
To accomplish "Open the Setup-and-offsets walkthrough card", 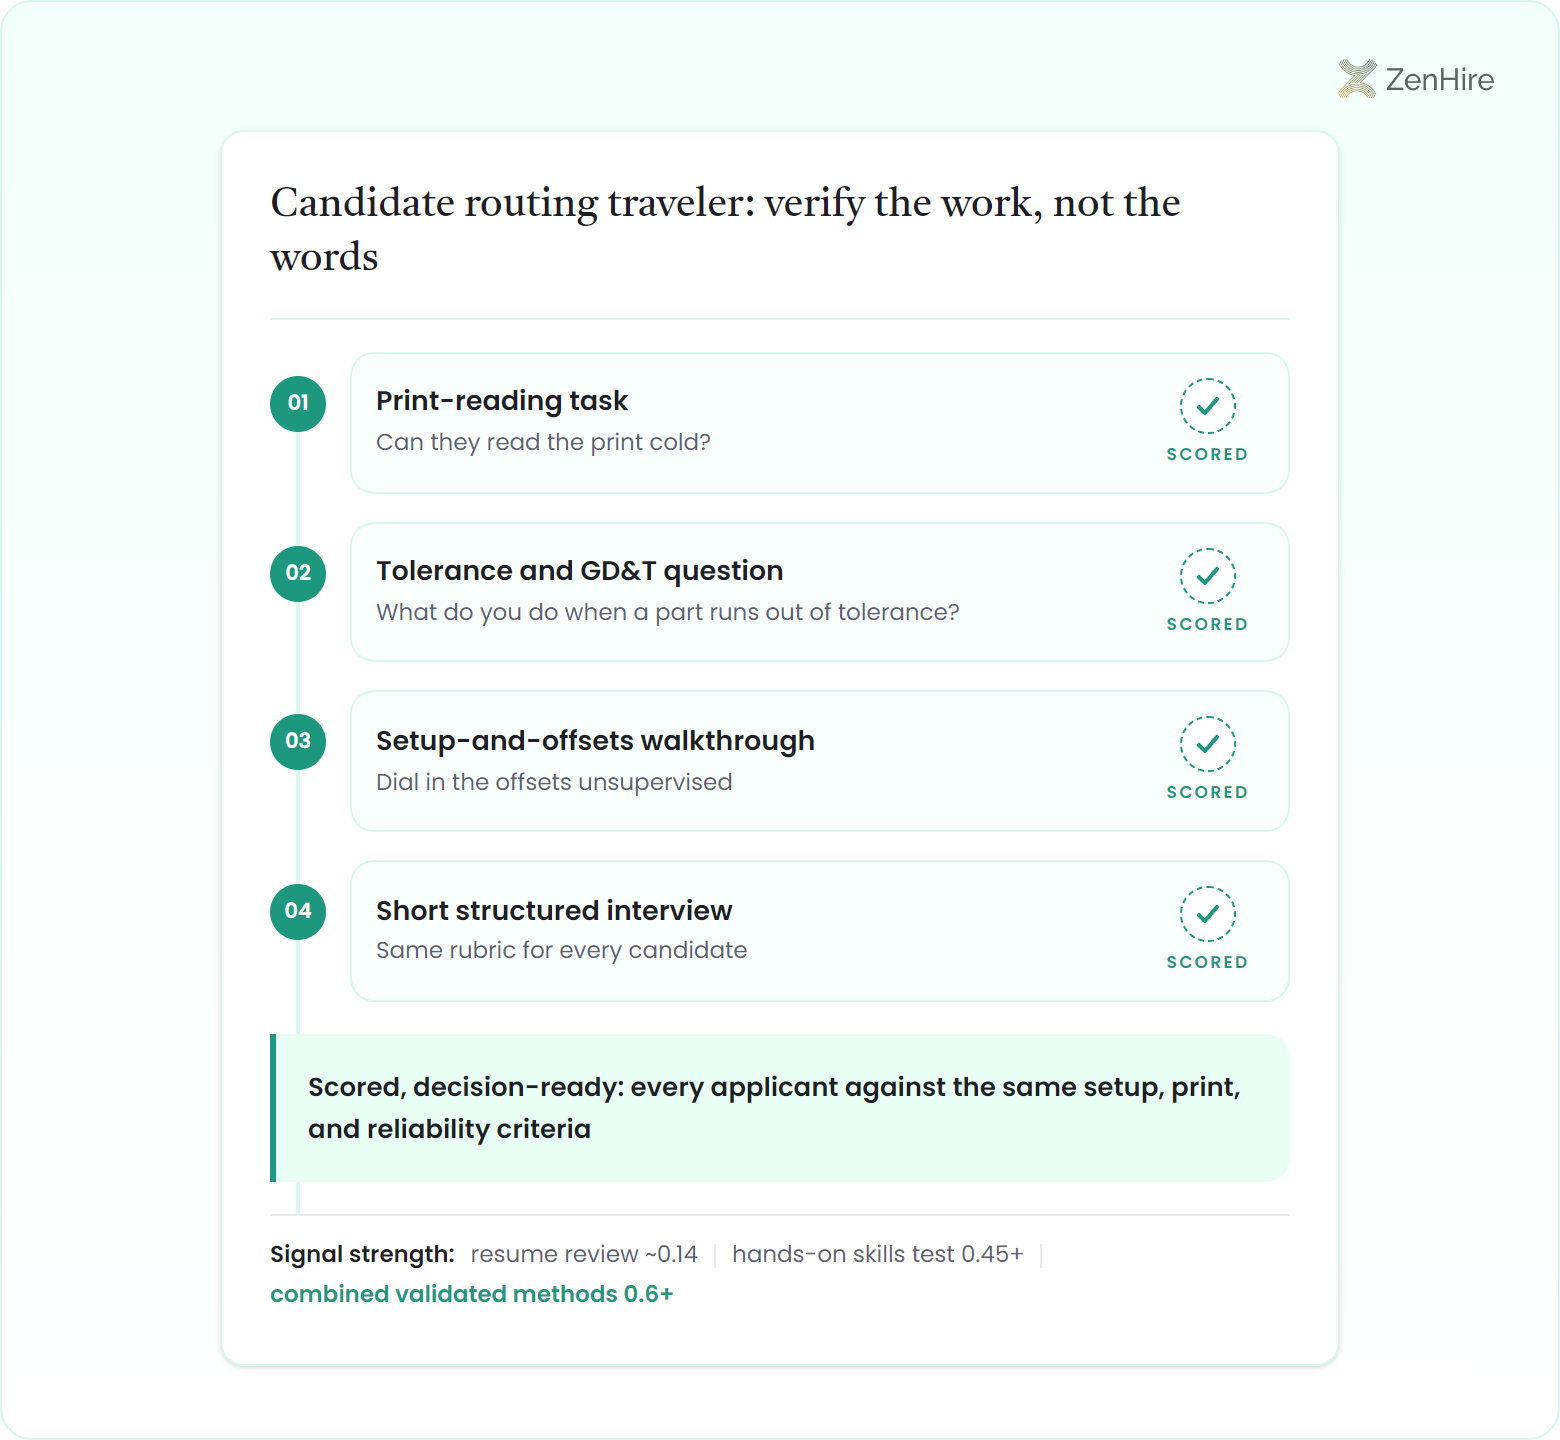I will click(820, 761).
